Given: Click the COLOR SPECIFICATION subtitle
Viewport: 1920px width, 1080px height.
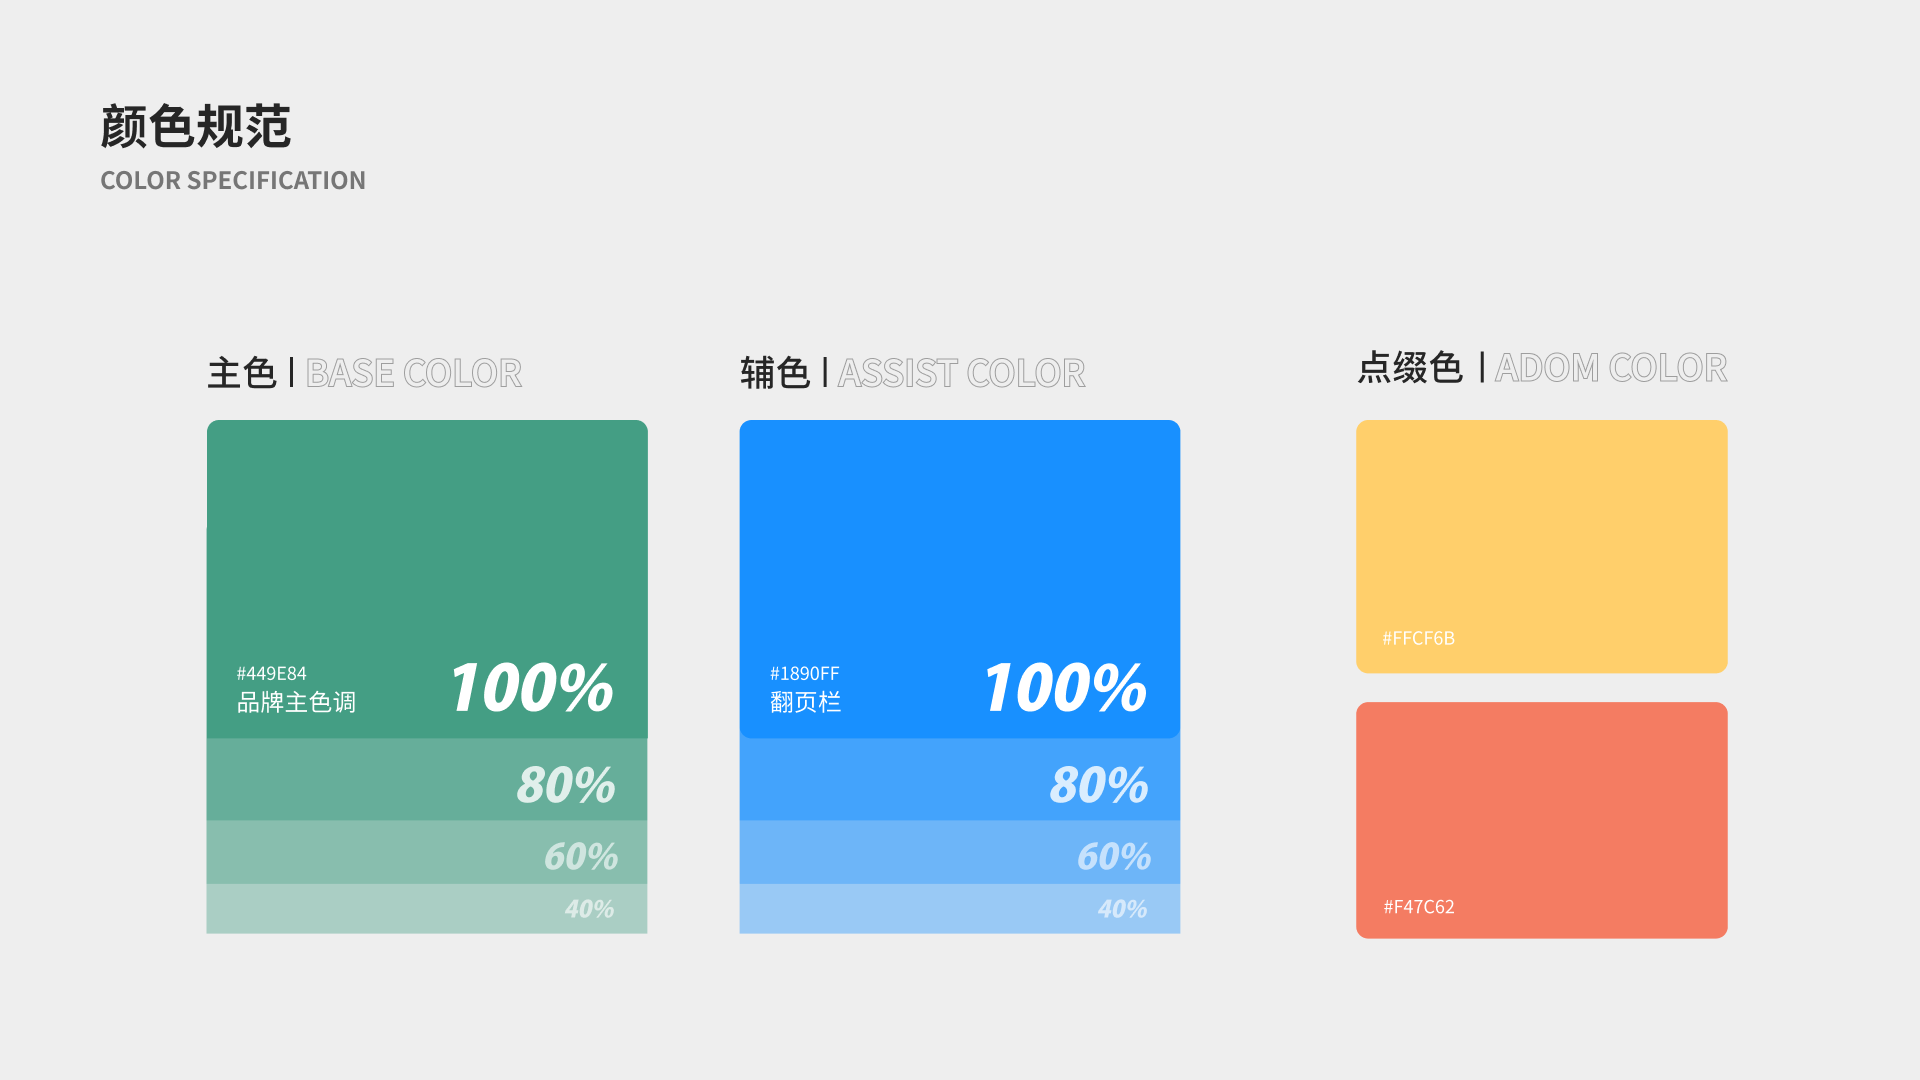Looking at the screenshot, I should tap(233, 181).
